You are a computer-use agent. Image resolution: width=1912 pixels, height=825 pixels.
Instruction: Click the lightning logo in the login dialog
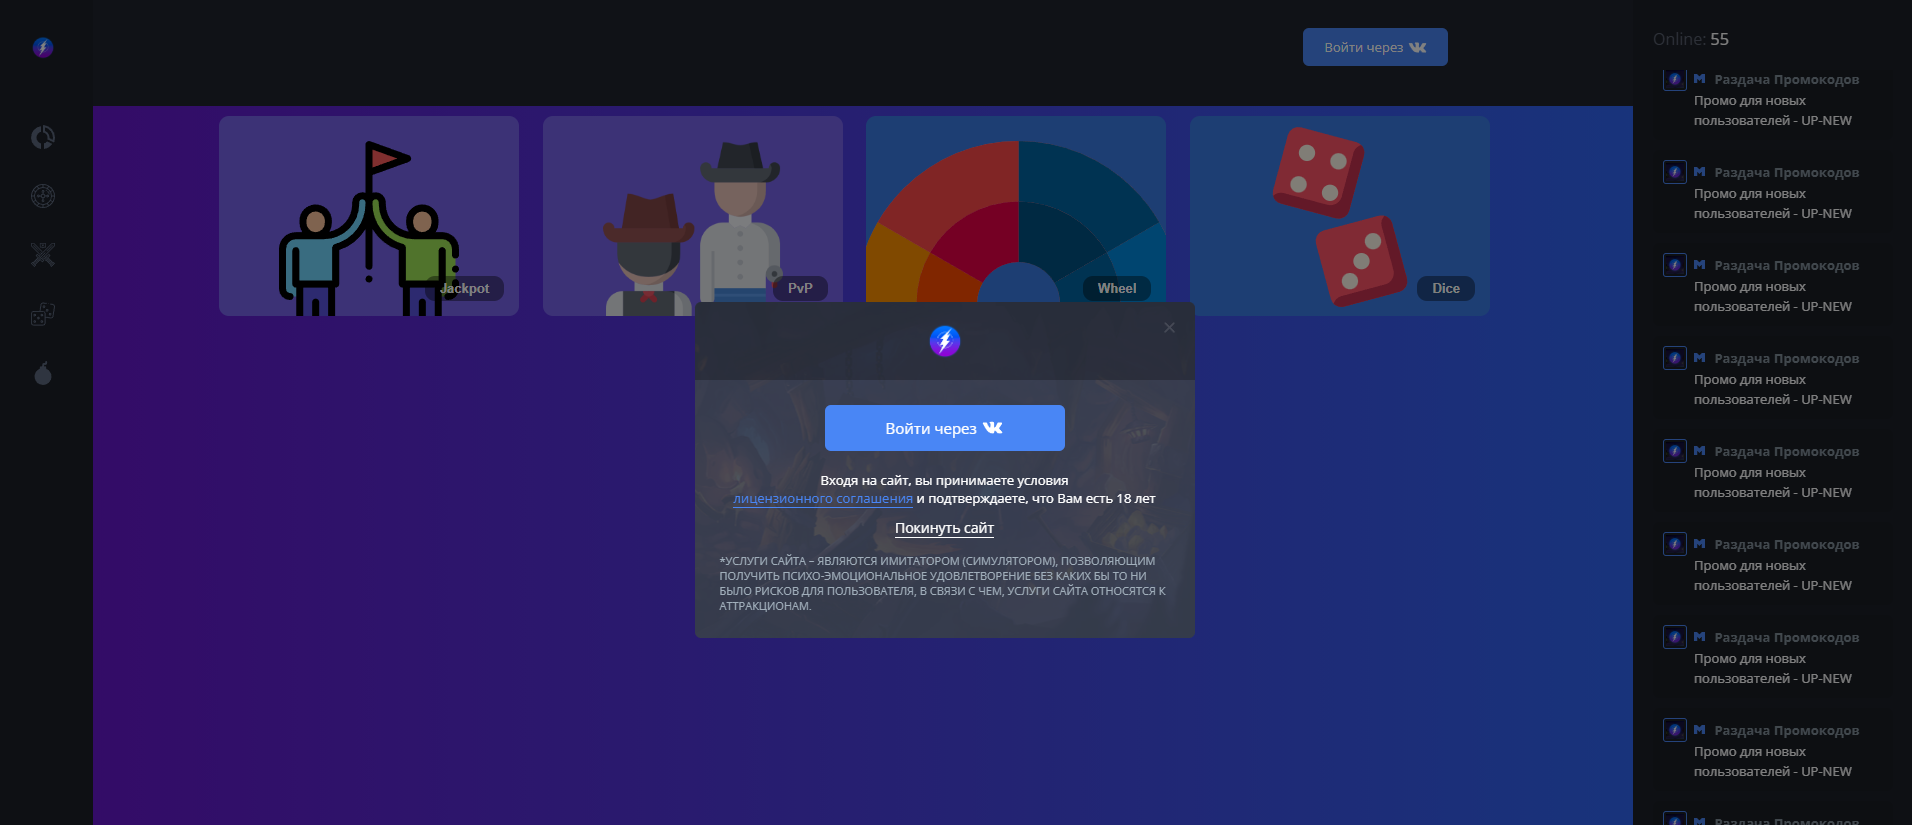pyautogui.click(x=944, y=341)
